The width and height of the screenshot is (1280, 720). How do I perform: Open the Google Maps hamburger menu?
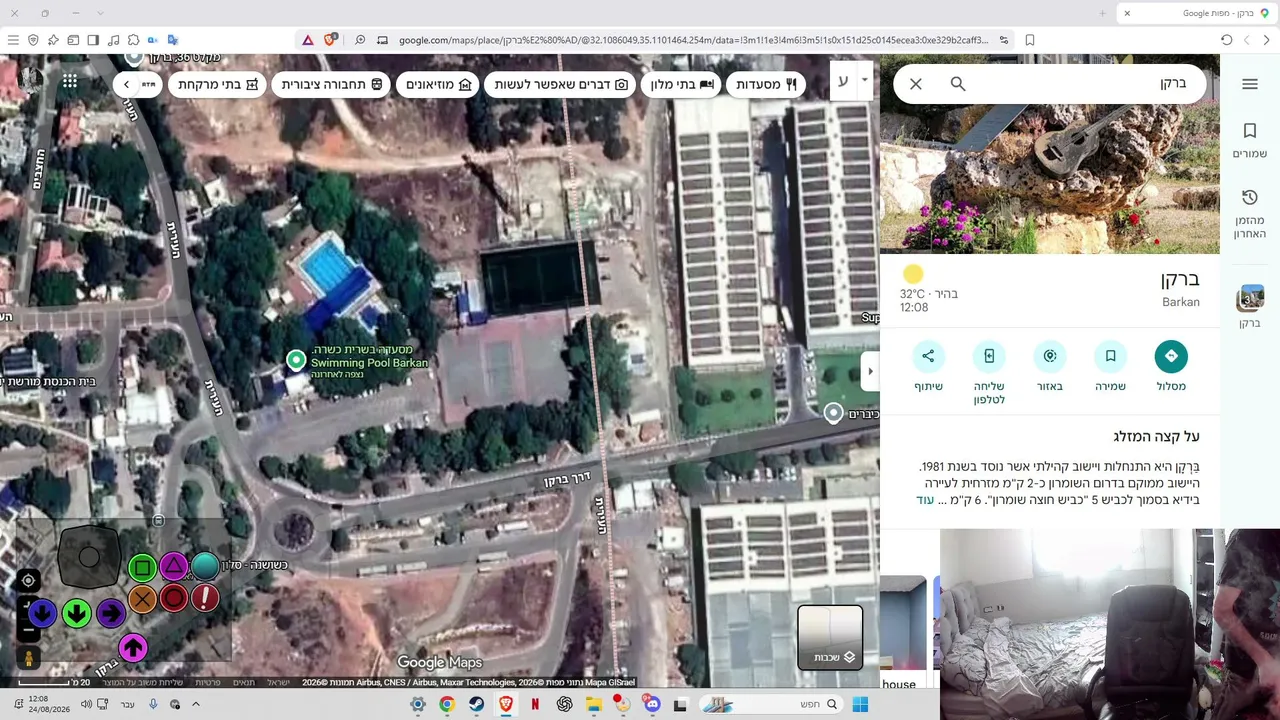click(x=1249, y=84)
